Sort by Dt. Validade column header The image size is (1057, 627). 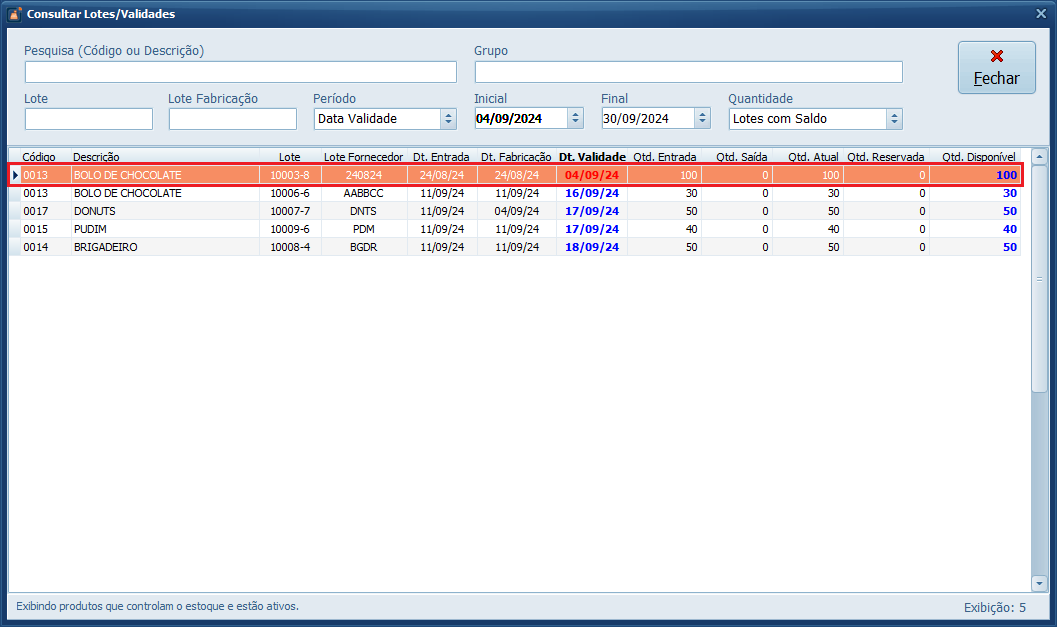point(592,157)
